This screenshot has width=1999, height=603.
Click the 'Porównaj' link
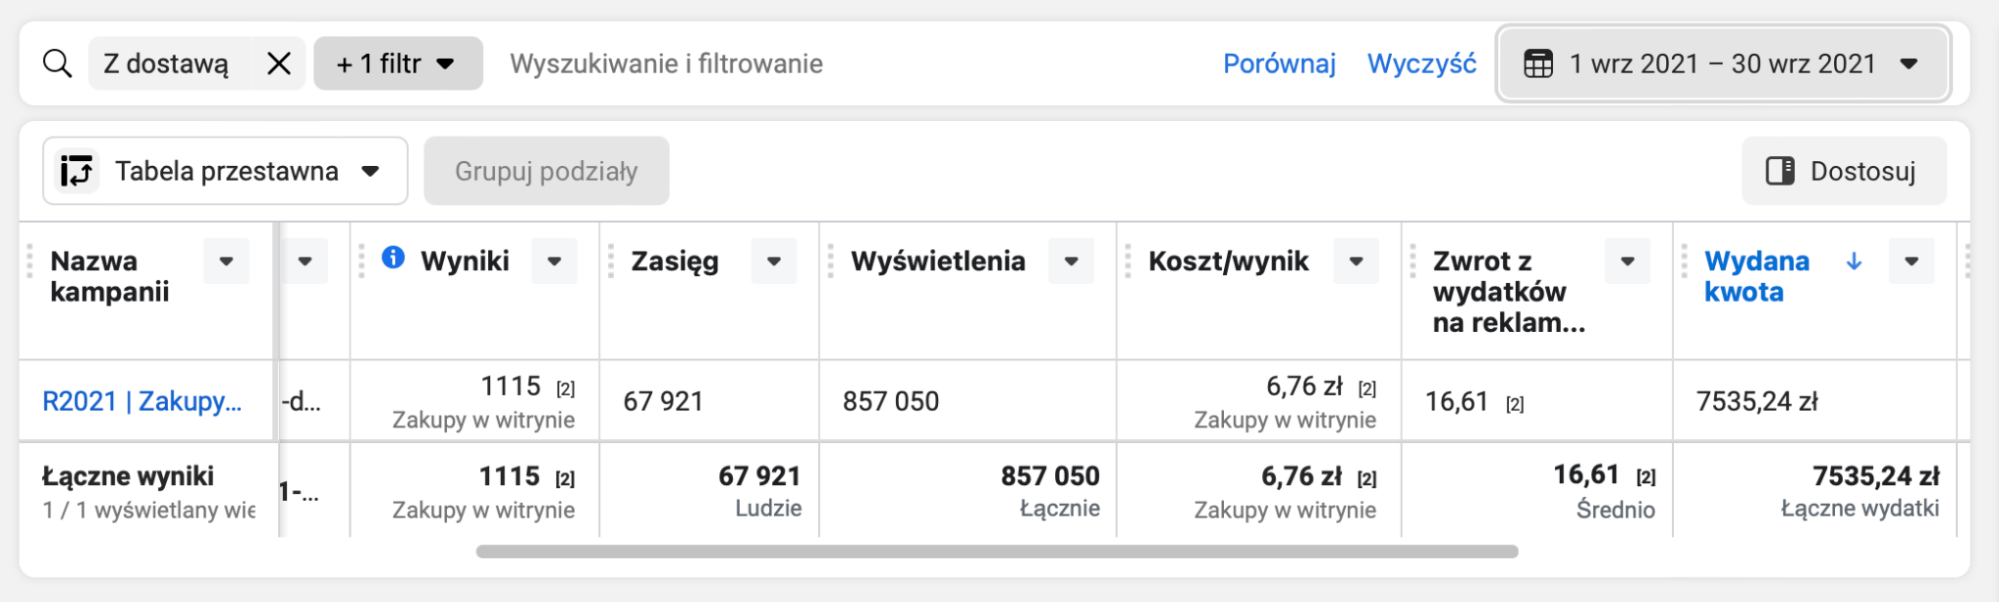point(1279,64)
